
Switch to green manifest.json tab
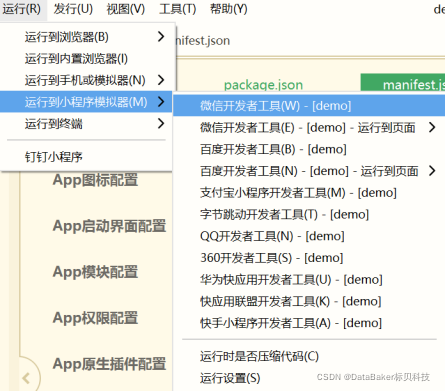tap(403, 83)
